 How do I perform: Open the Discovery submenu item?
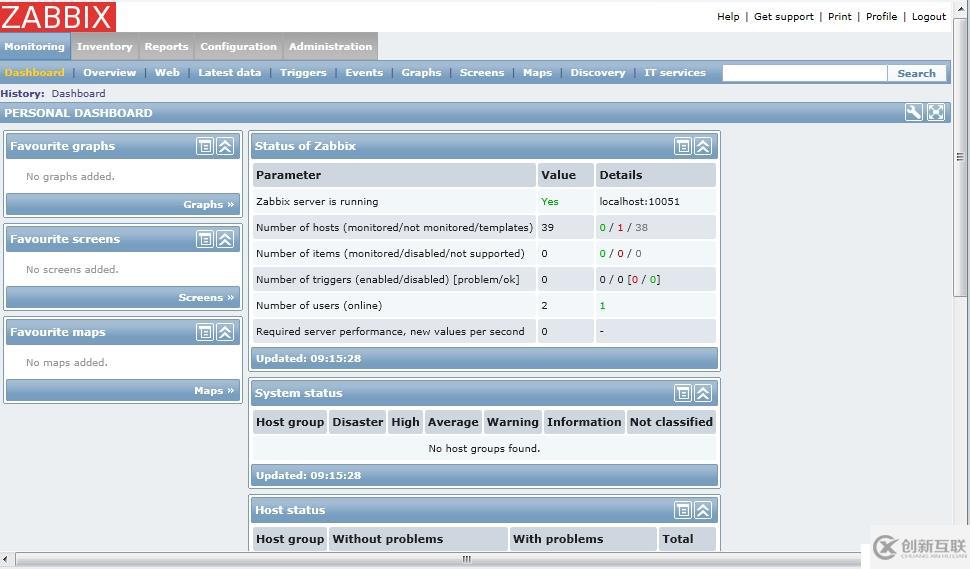pyautogui.click(x=598, y=72)
